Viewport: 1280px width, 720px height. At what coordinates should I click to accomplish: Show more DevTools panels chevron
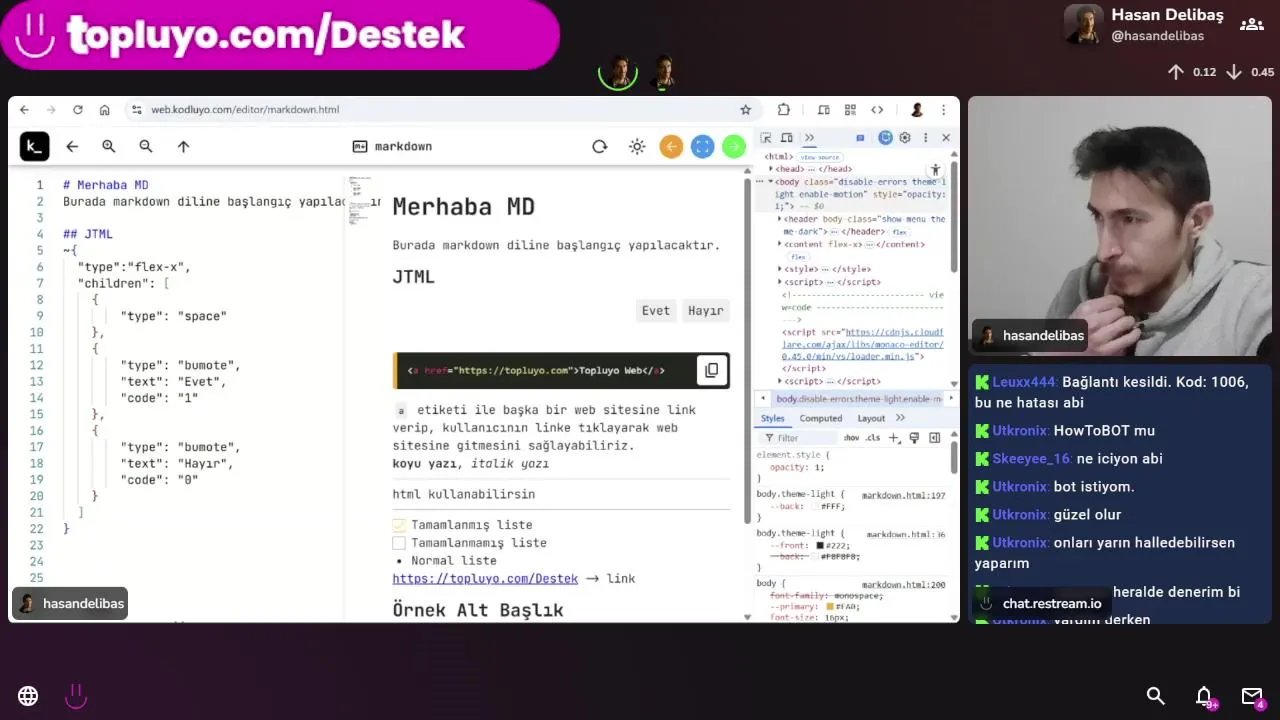pos(809,138)
